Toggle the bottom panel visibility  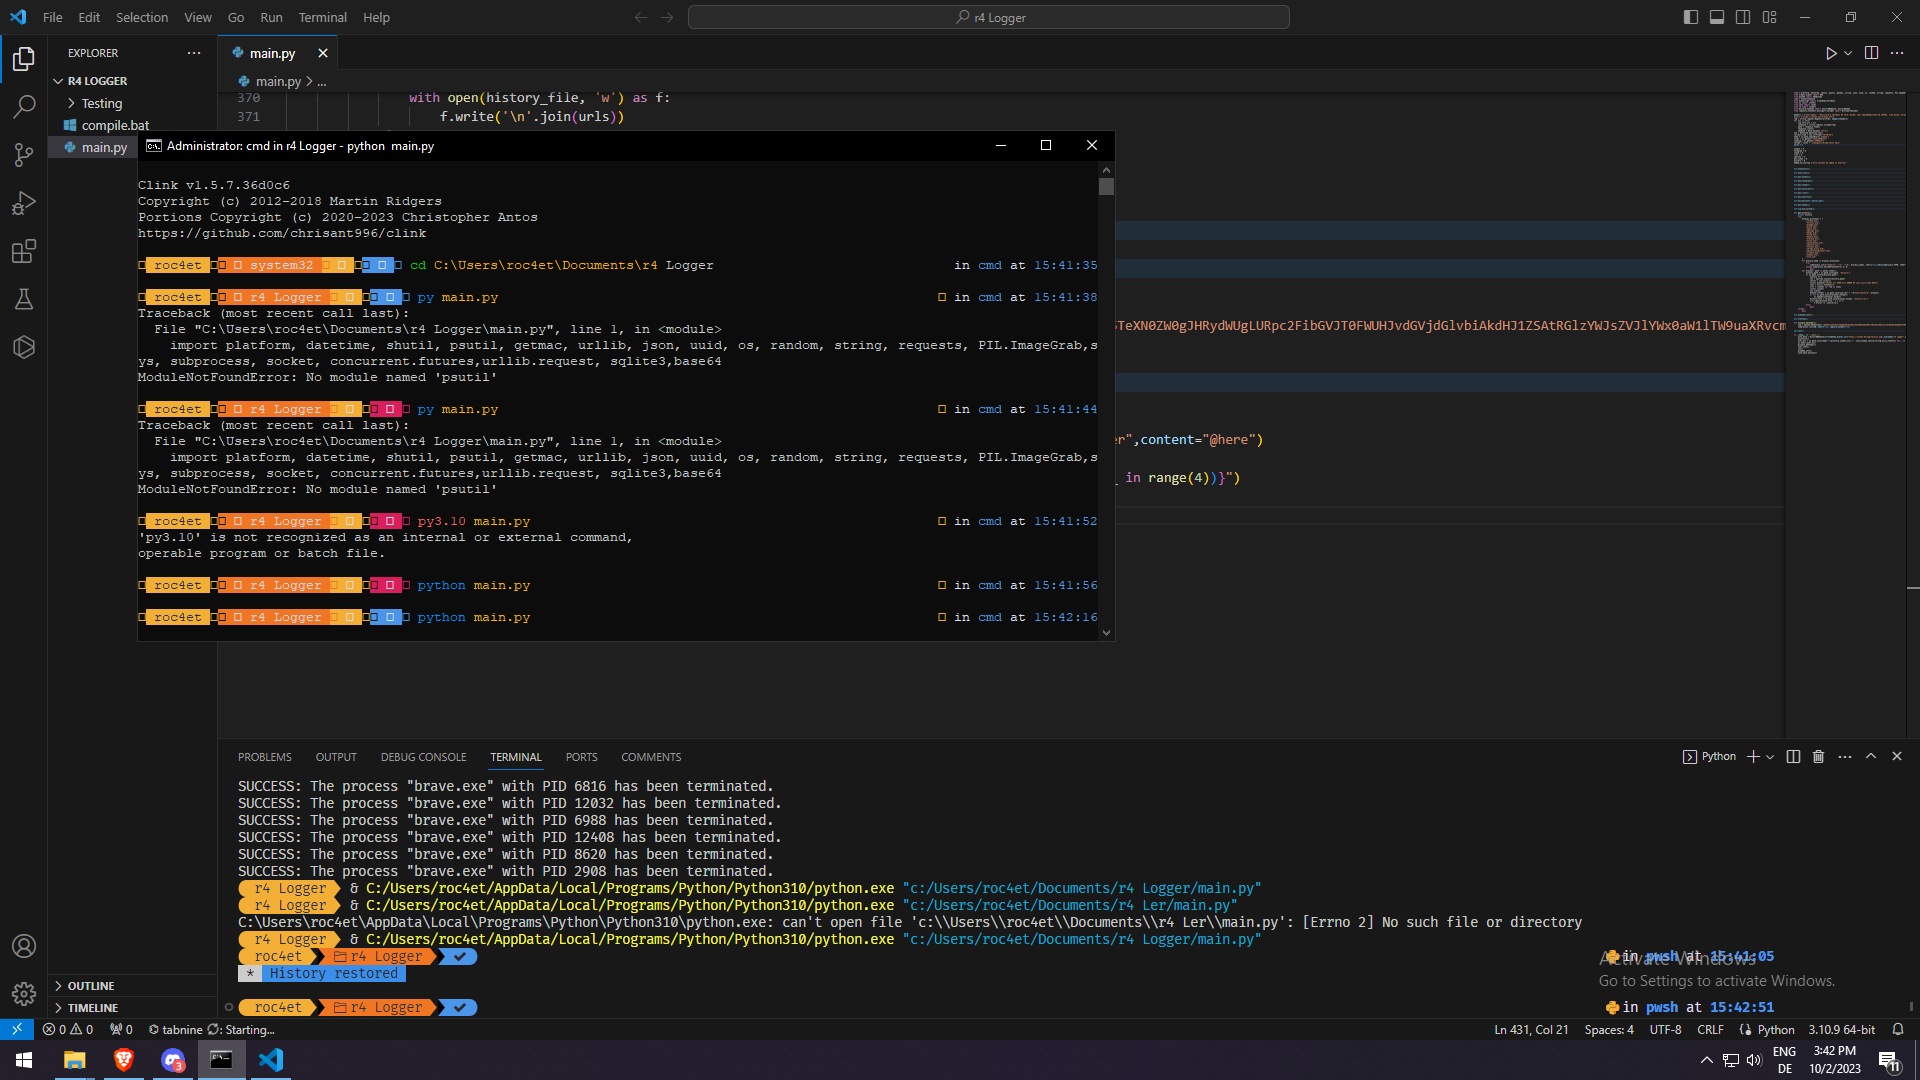point(1716,17)
